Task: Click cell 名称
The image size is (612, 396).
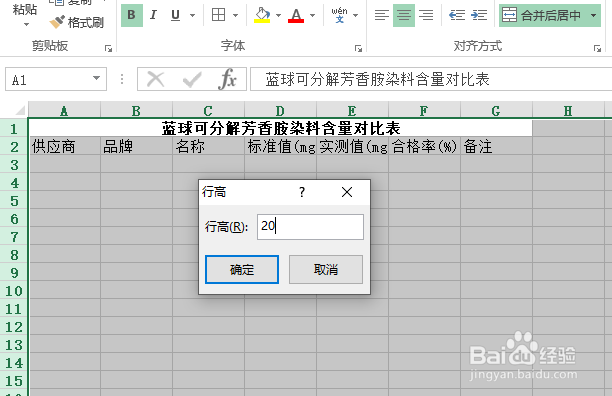Action: (208, 146)
